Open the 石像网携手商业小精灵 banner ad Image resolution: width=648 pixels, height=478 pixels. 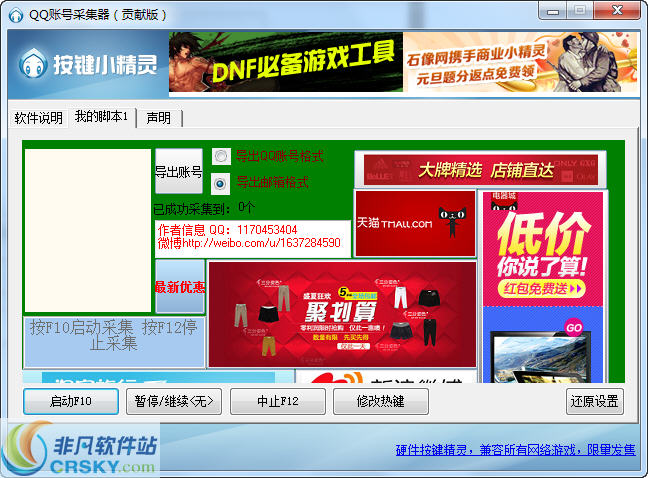tap(520, 62)
